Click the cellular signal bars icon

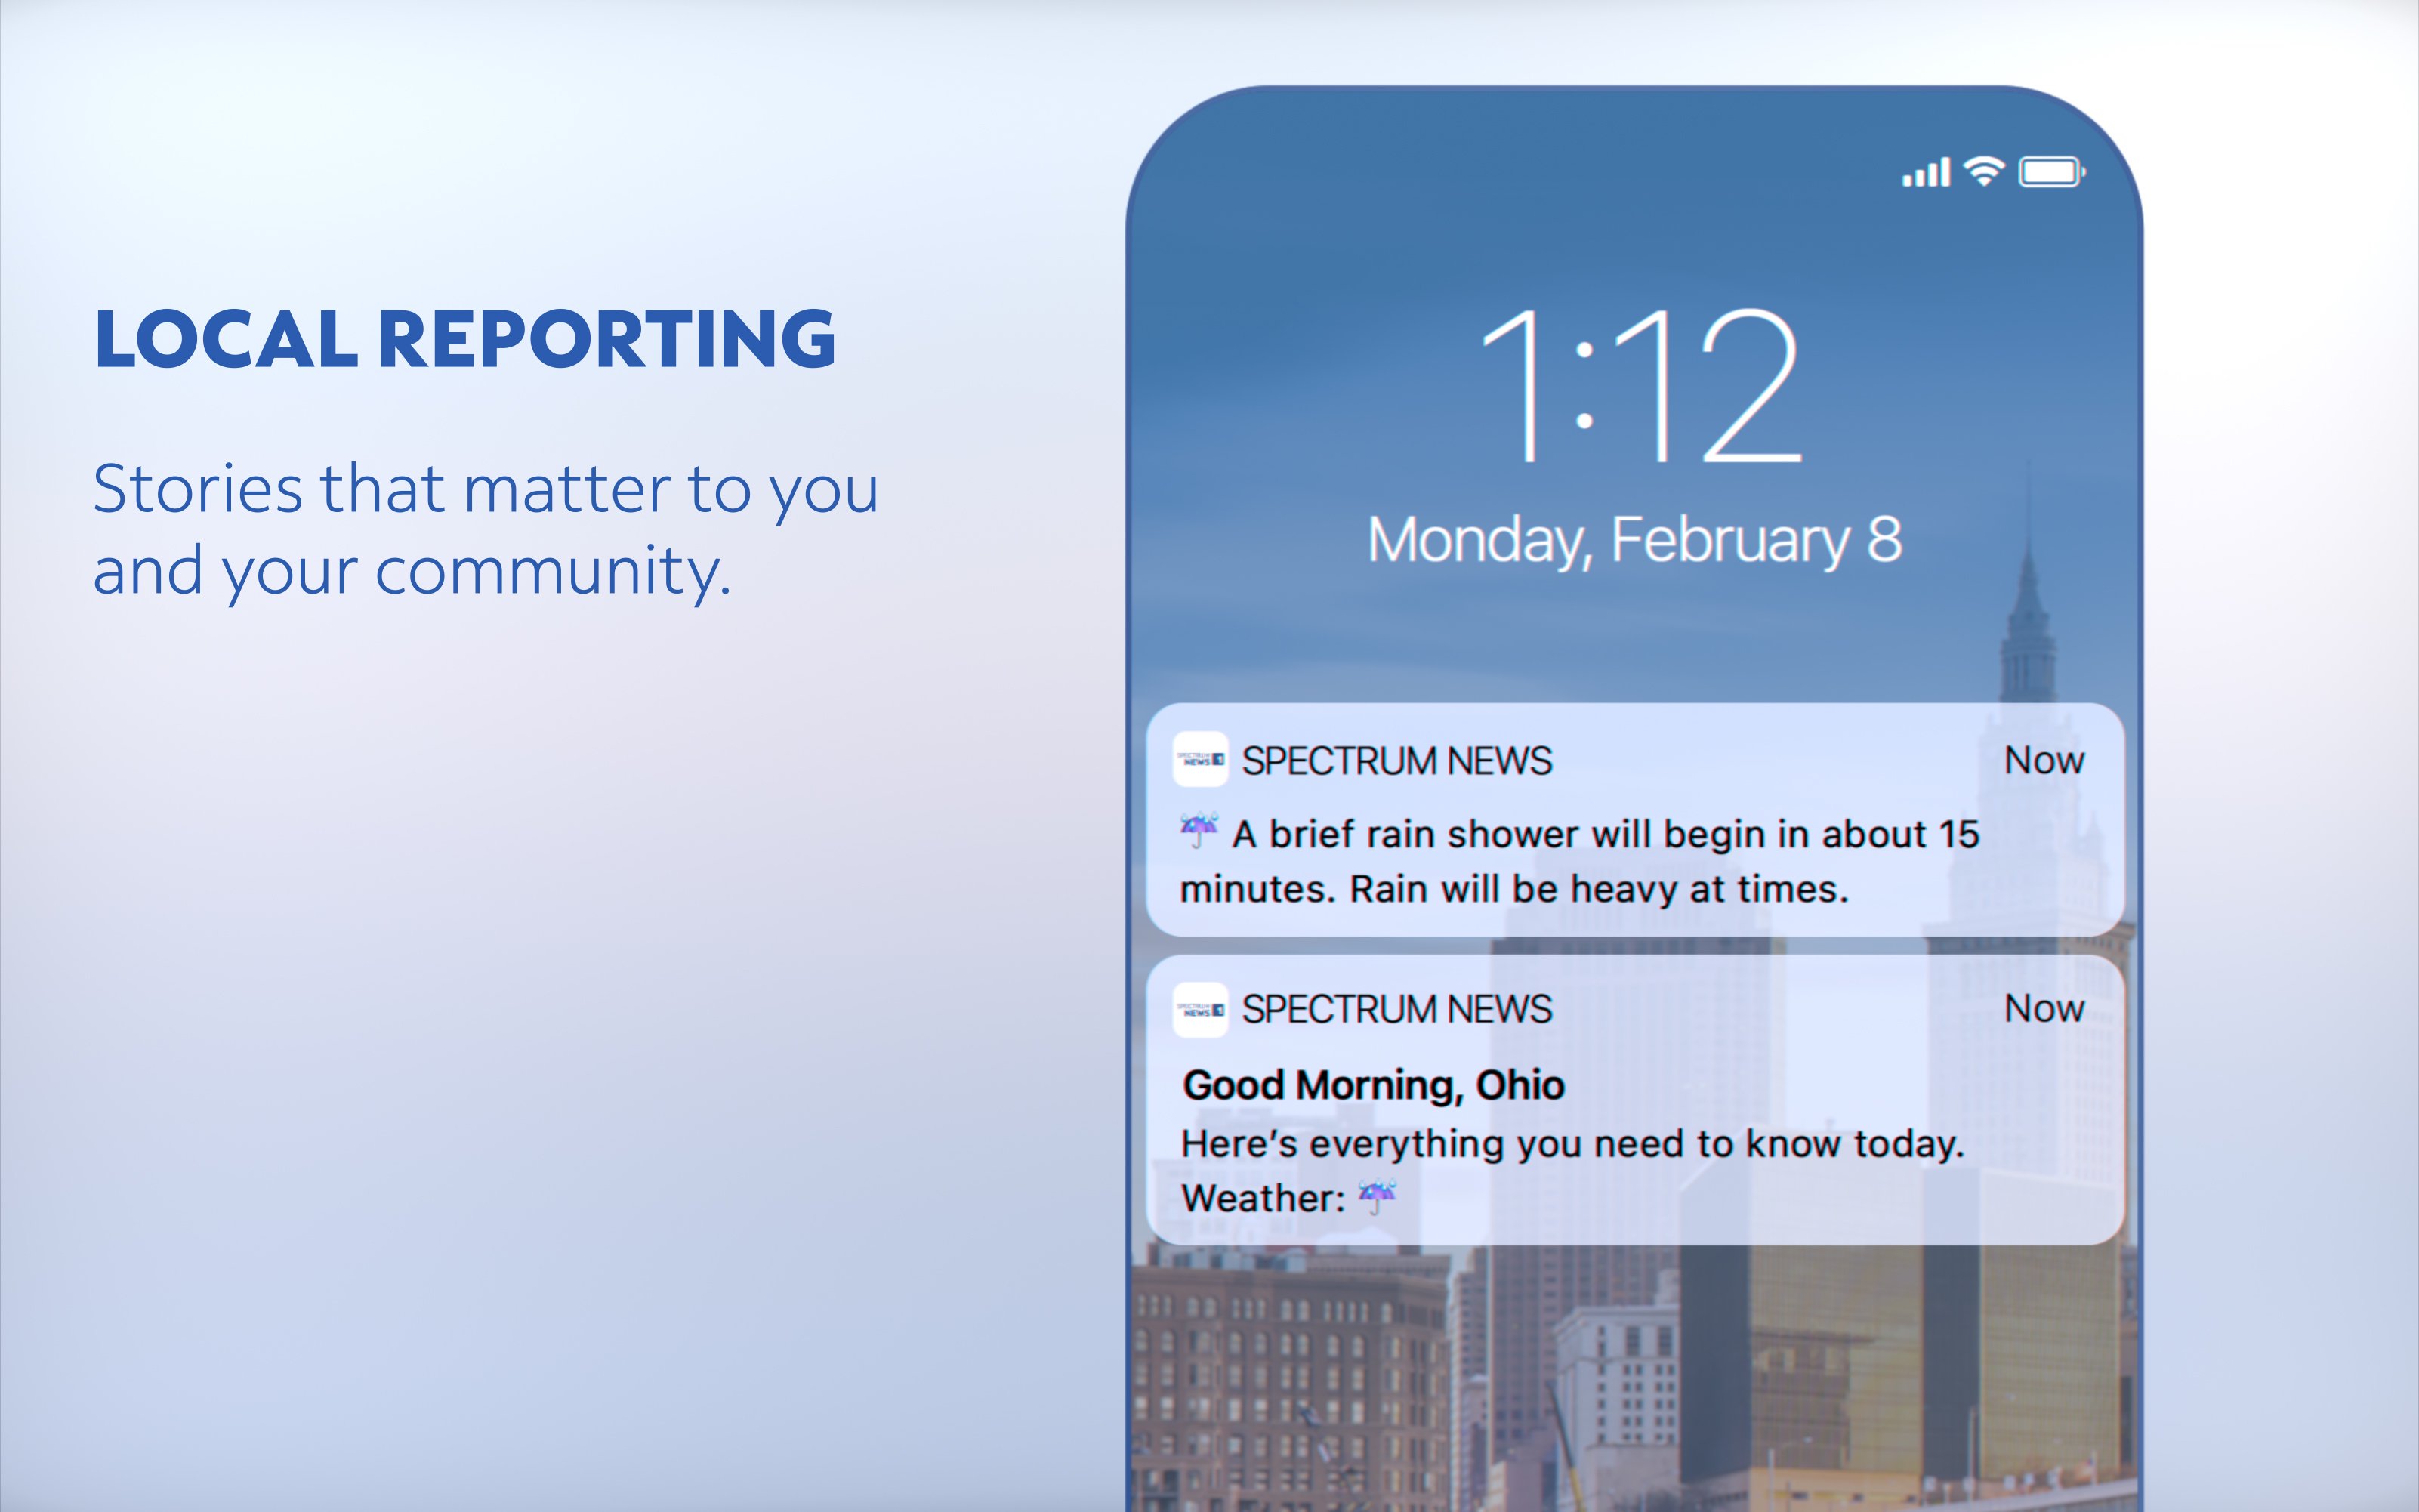(1925, 173)
